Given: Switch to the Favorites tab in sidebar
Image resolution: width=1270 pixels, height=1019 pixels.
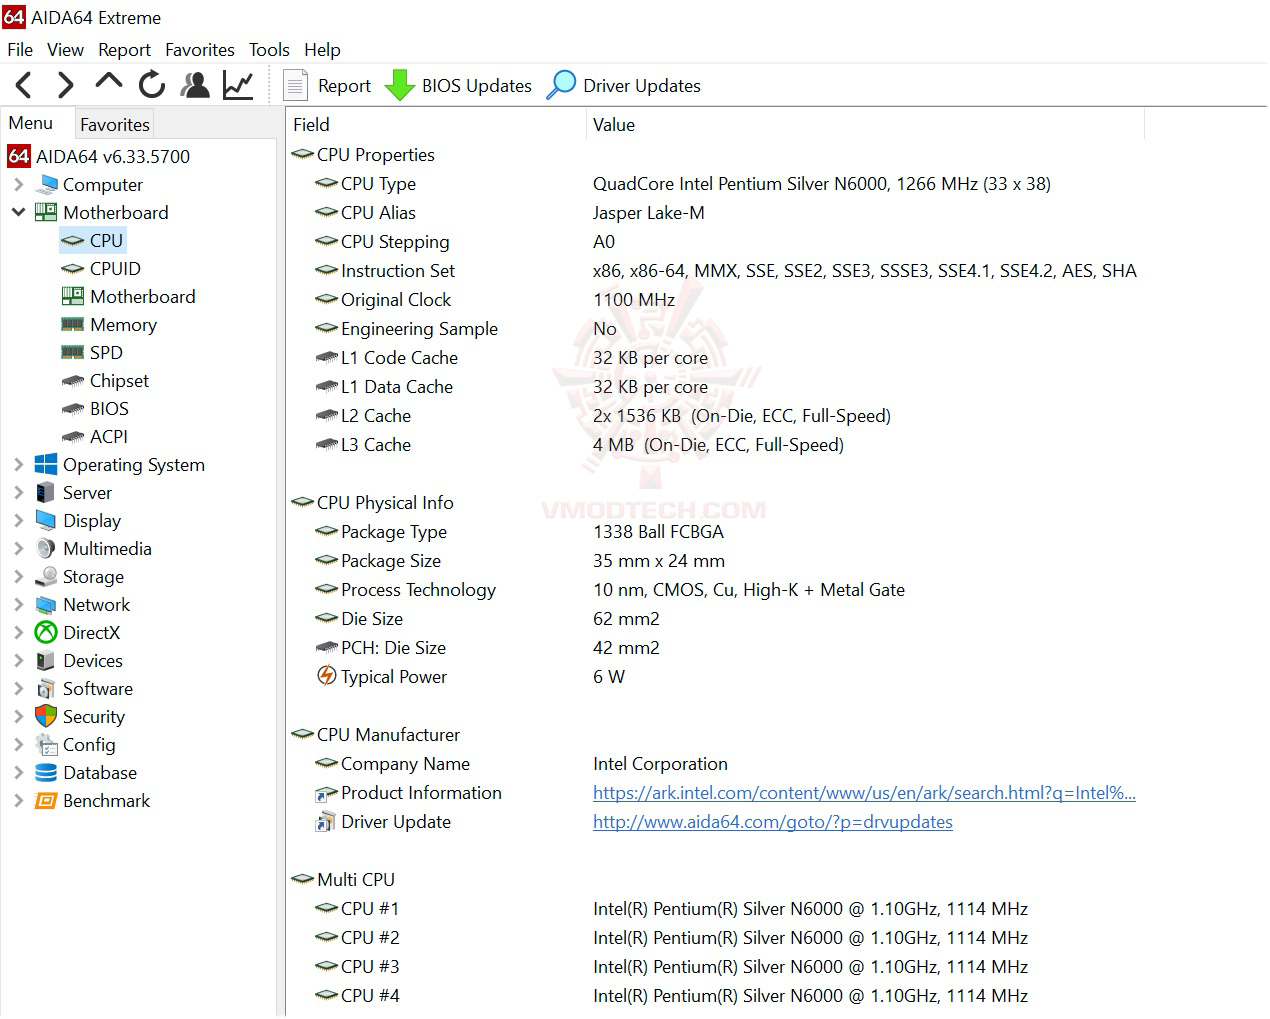Looking at the screenshot, I should (115, 125).
